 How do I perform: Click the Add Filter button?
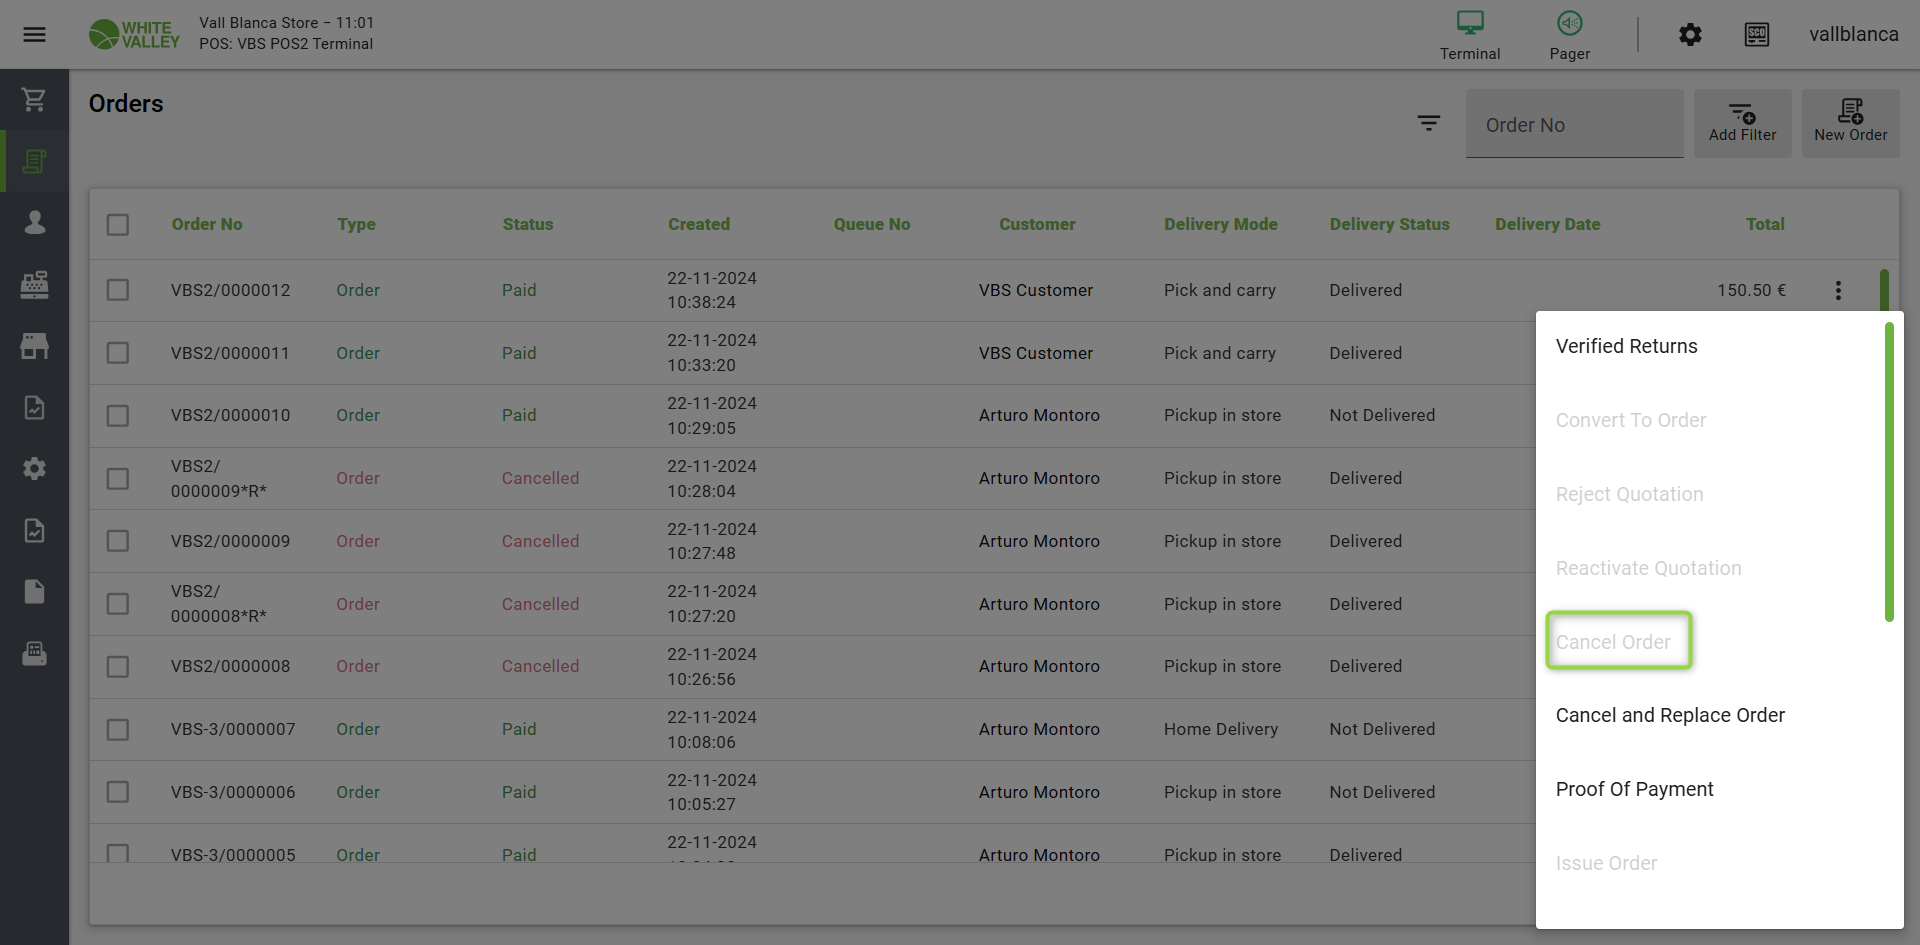pyautogui.click(x=1742, y=123)
